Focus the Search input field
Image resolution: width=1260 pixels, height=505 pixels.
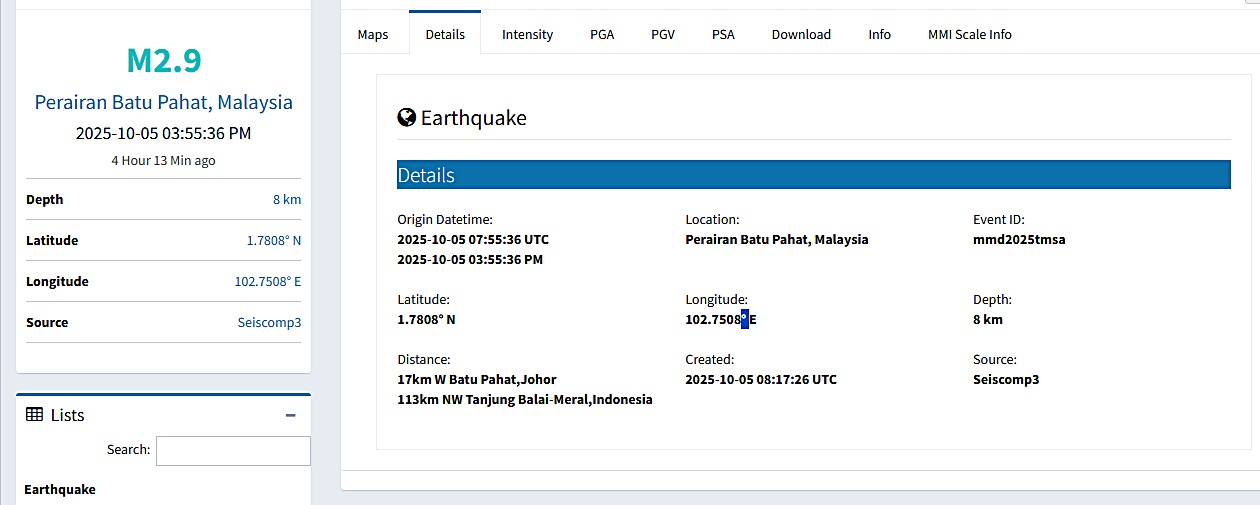point(233,451)
